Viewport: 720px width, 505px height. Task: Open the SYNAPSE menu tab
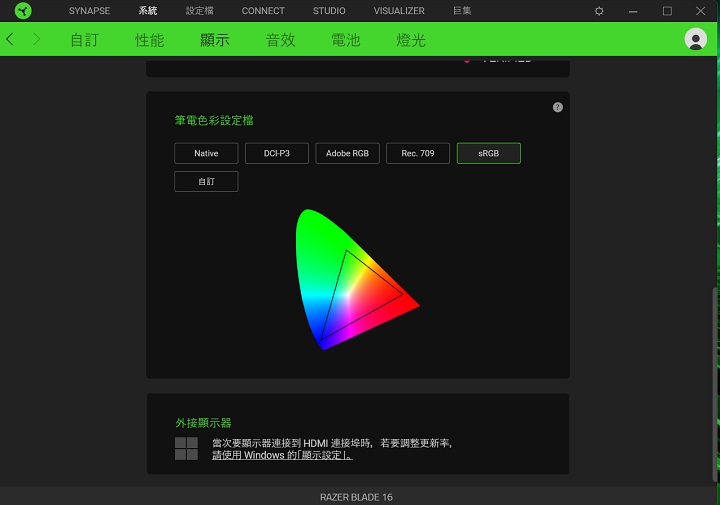90,11
